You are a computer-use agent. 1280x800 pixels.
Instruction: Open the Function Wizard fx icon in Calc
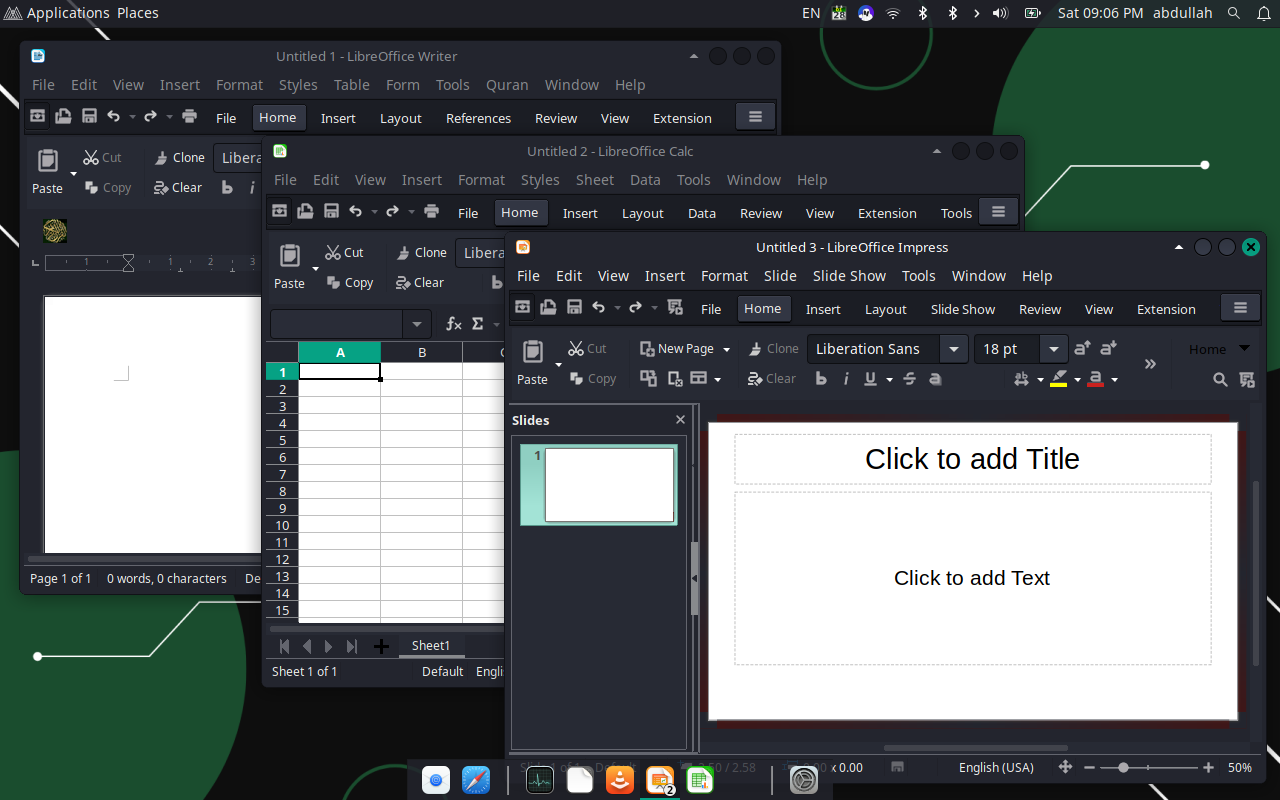pyautogui.click(x=454, y=324)
